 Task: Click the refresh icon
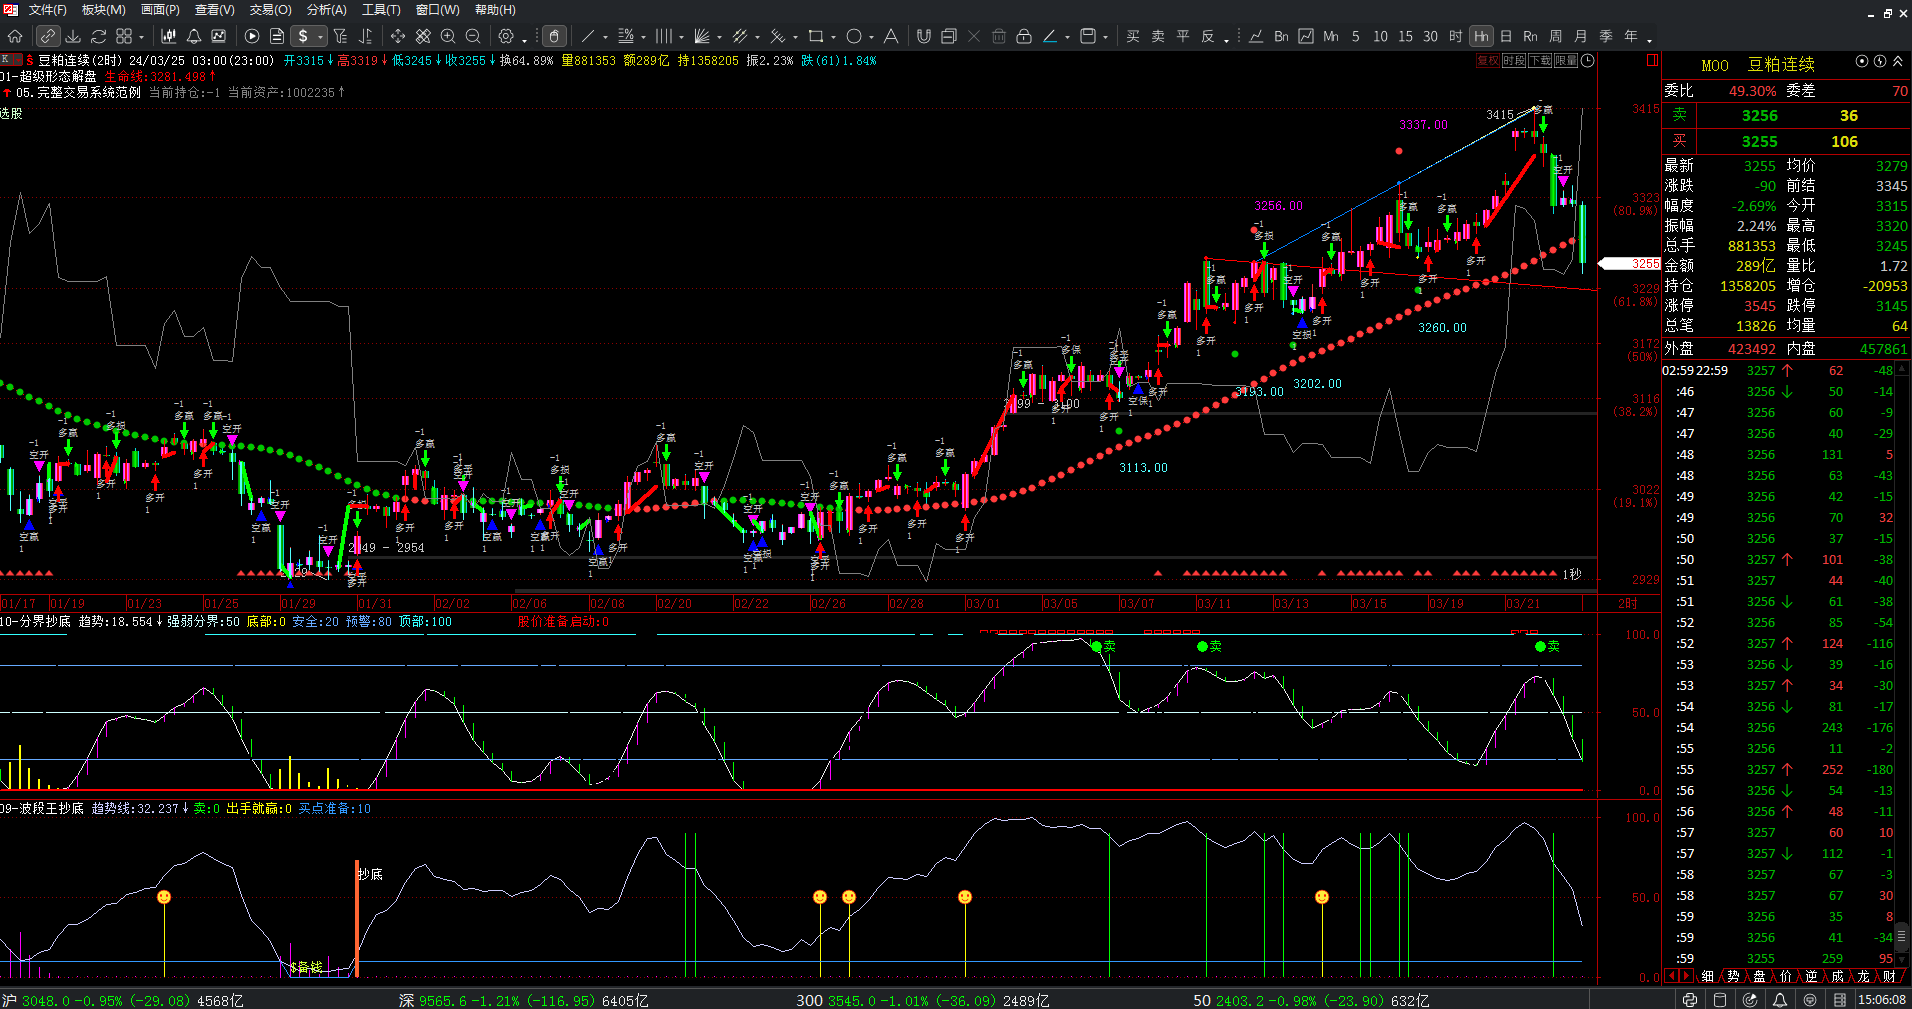[98, 36]
